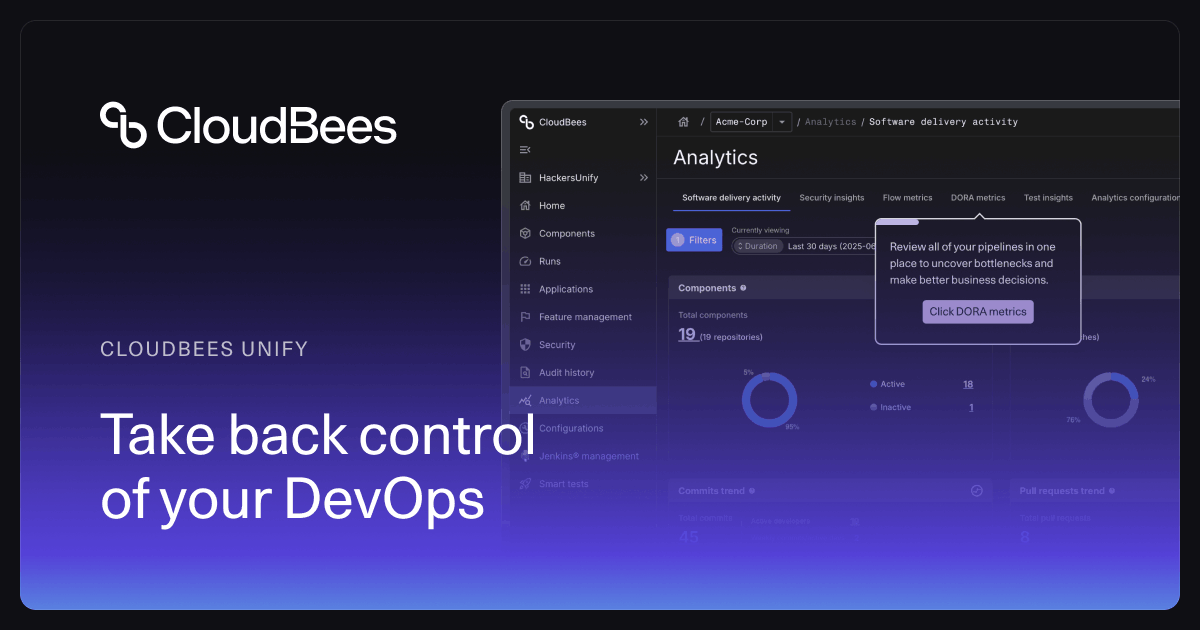Click the "Commits trend" card heading

[x=711, y=491]
